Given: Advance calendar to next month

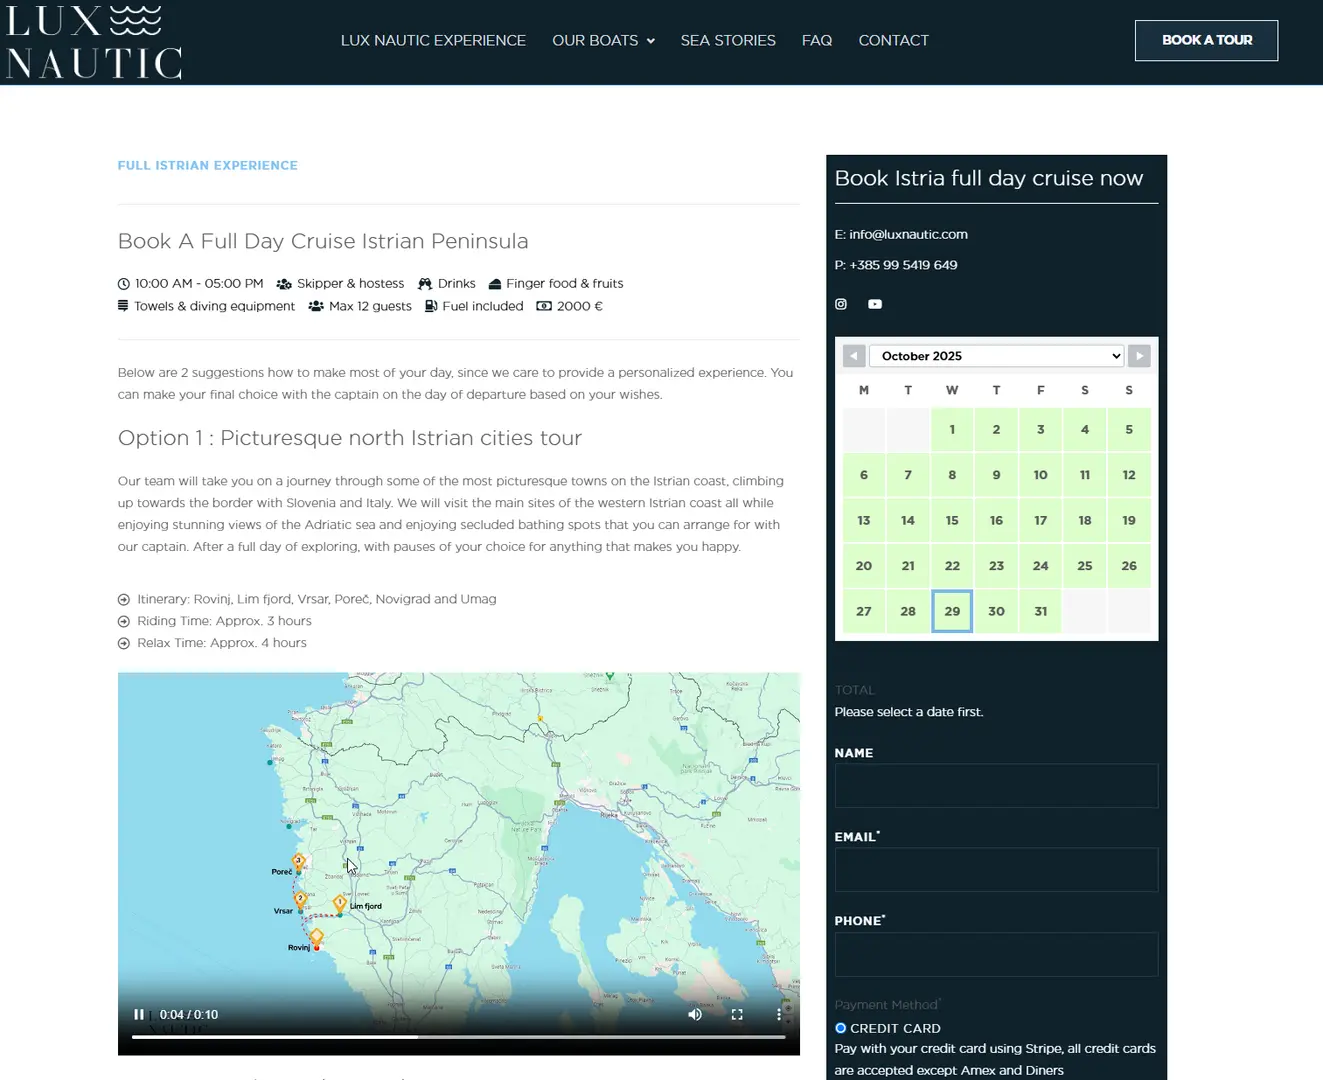Looking at the screenshot, I should click(x=1139, y=355).
